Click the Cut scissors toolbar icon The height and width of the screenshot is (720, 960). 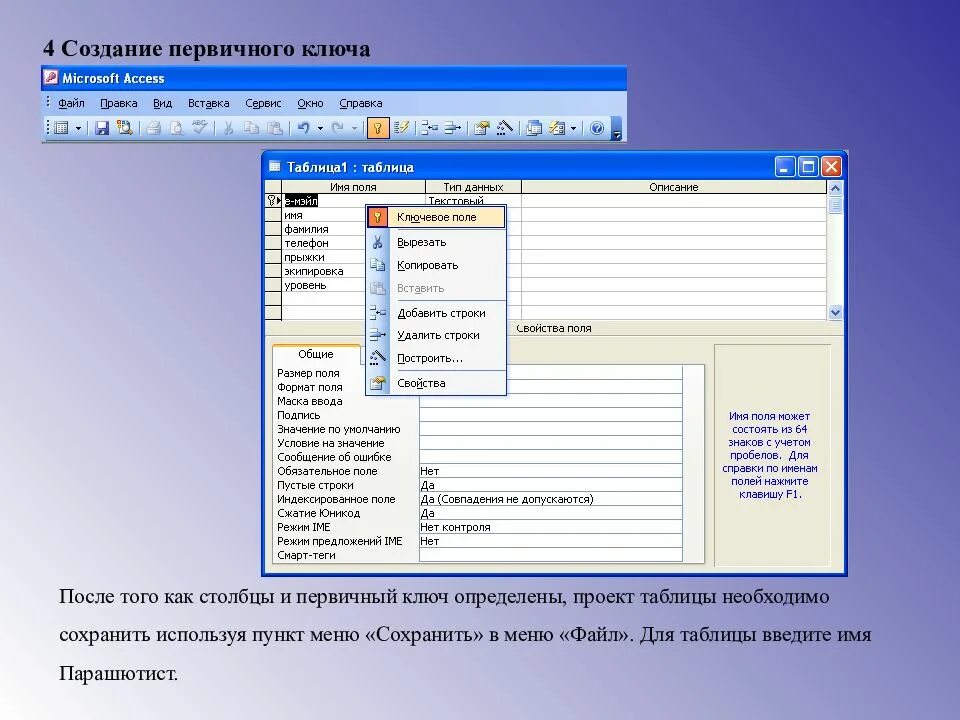pyautogui.click(x=228, y=128)
